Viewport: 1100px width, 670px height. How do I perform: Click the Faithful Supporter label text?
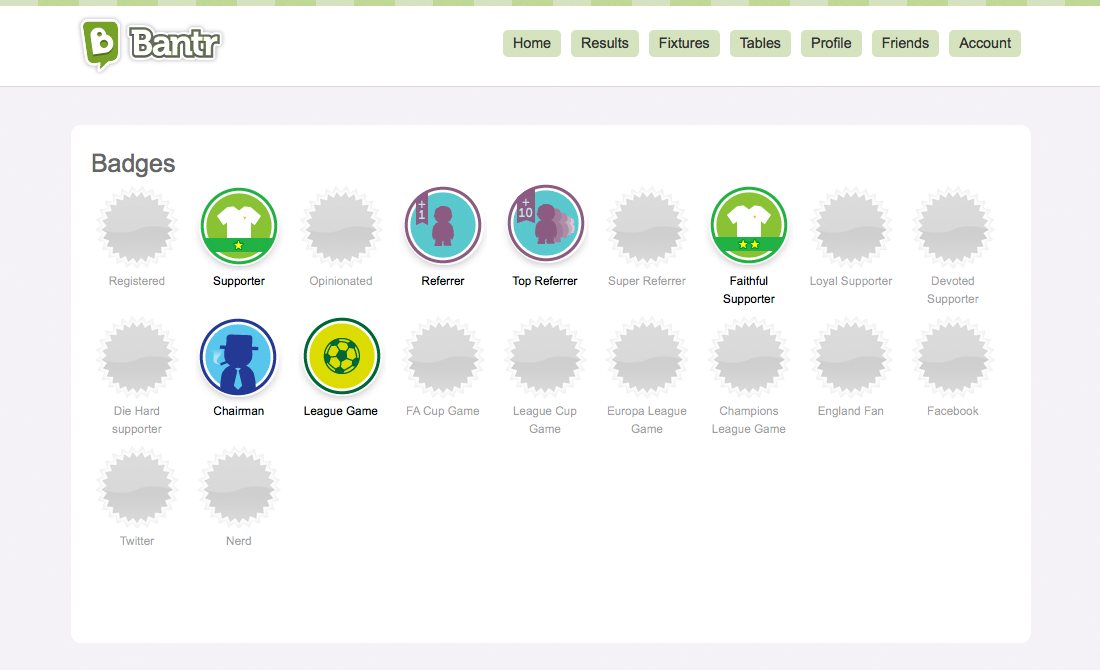click(749, 290)
